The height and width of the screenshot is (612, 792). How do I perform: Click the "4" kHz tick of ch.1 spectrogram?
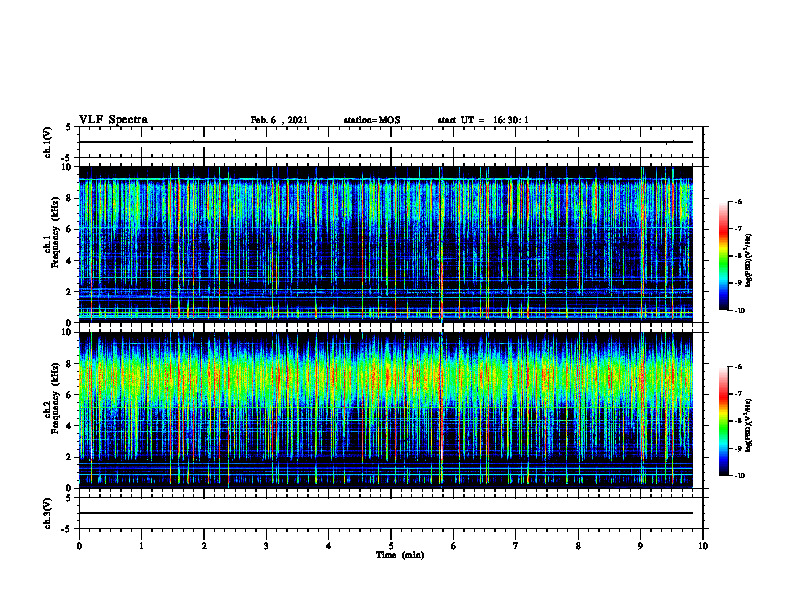[x=69, y=261]
